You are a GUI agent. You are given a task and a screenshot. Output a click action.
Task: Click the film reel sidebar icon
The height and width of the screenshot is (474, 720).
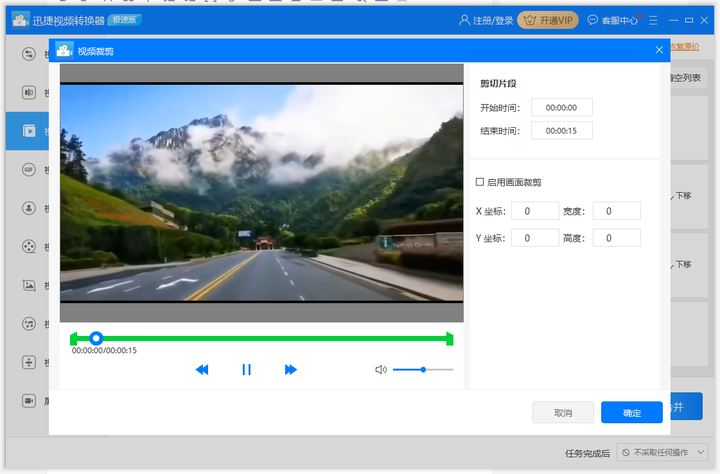pos(29,247)
